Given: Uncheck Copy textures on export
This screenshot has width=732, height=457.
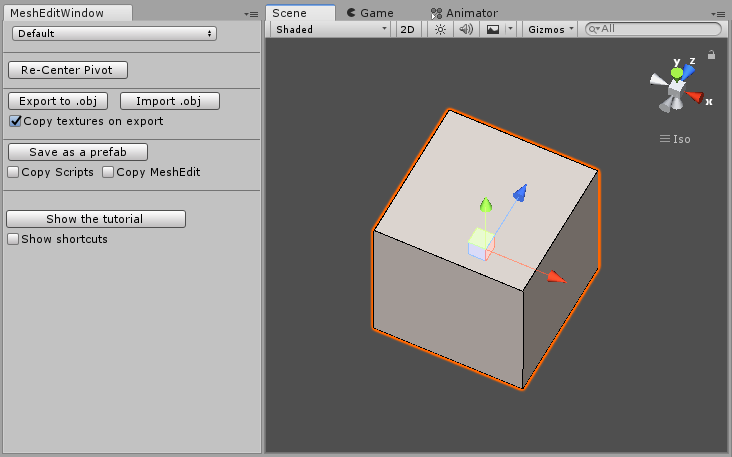Looking at the screenshot, I should (x=15, y=121).
